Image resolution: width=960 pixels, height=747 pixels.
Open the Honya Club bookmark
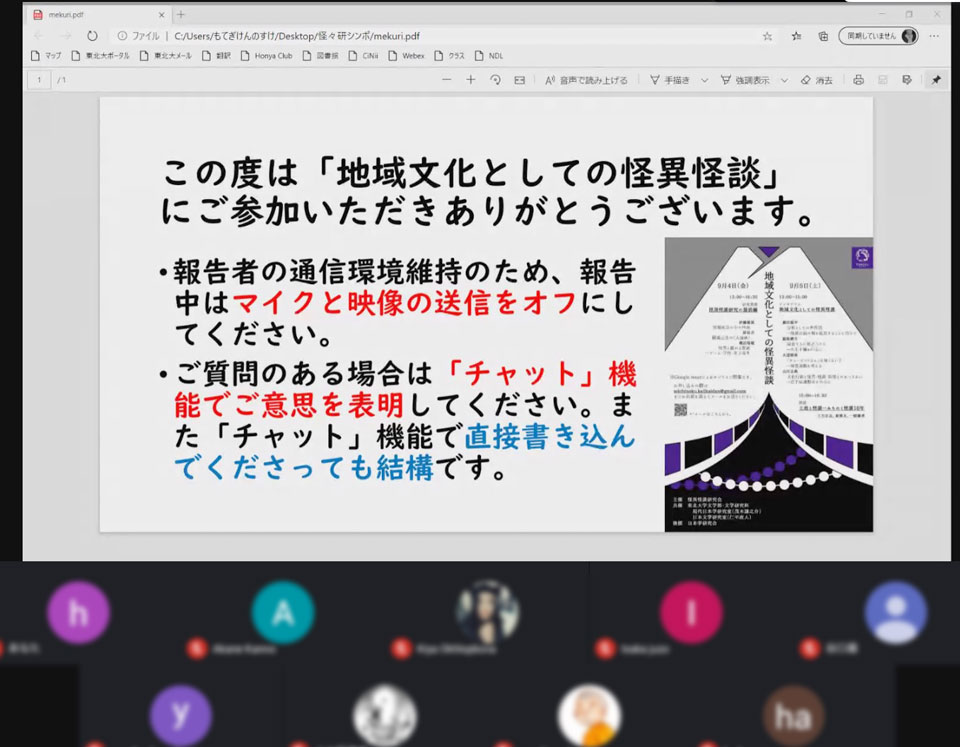pyautogui.click(x=266, y=56)
